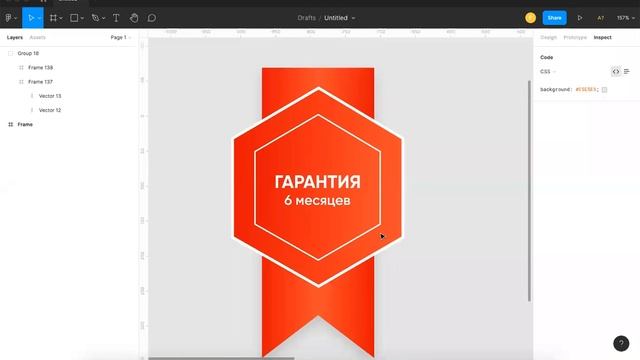640x360 pixels.
Task: Click the Frame 138 layer icon
Action: 21,68
